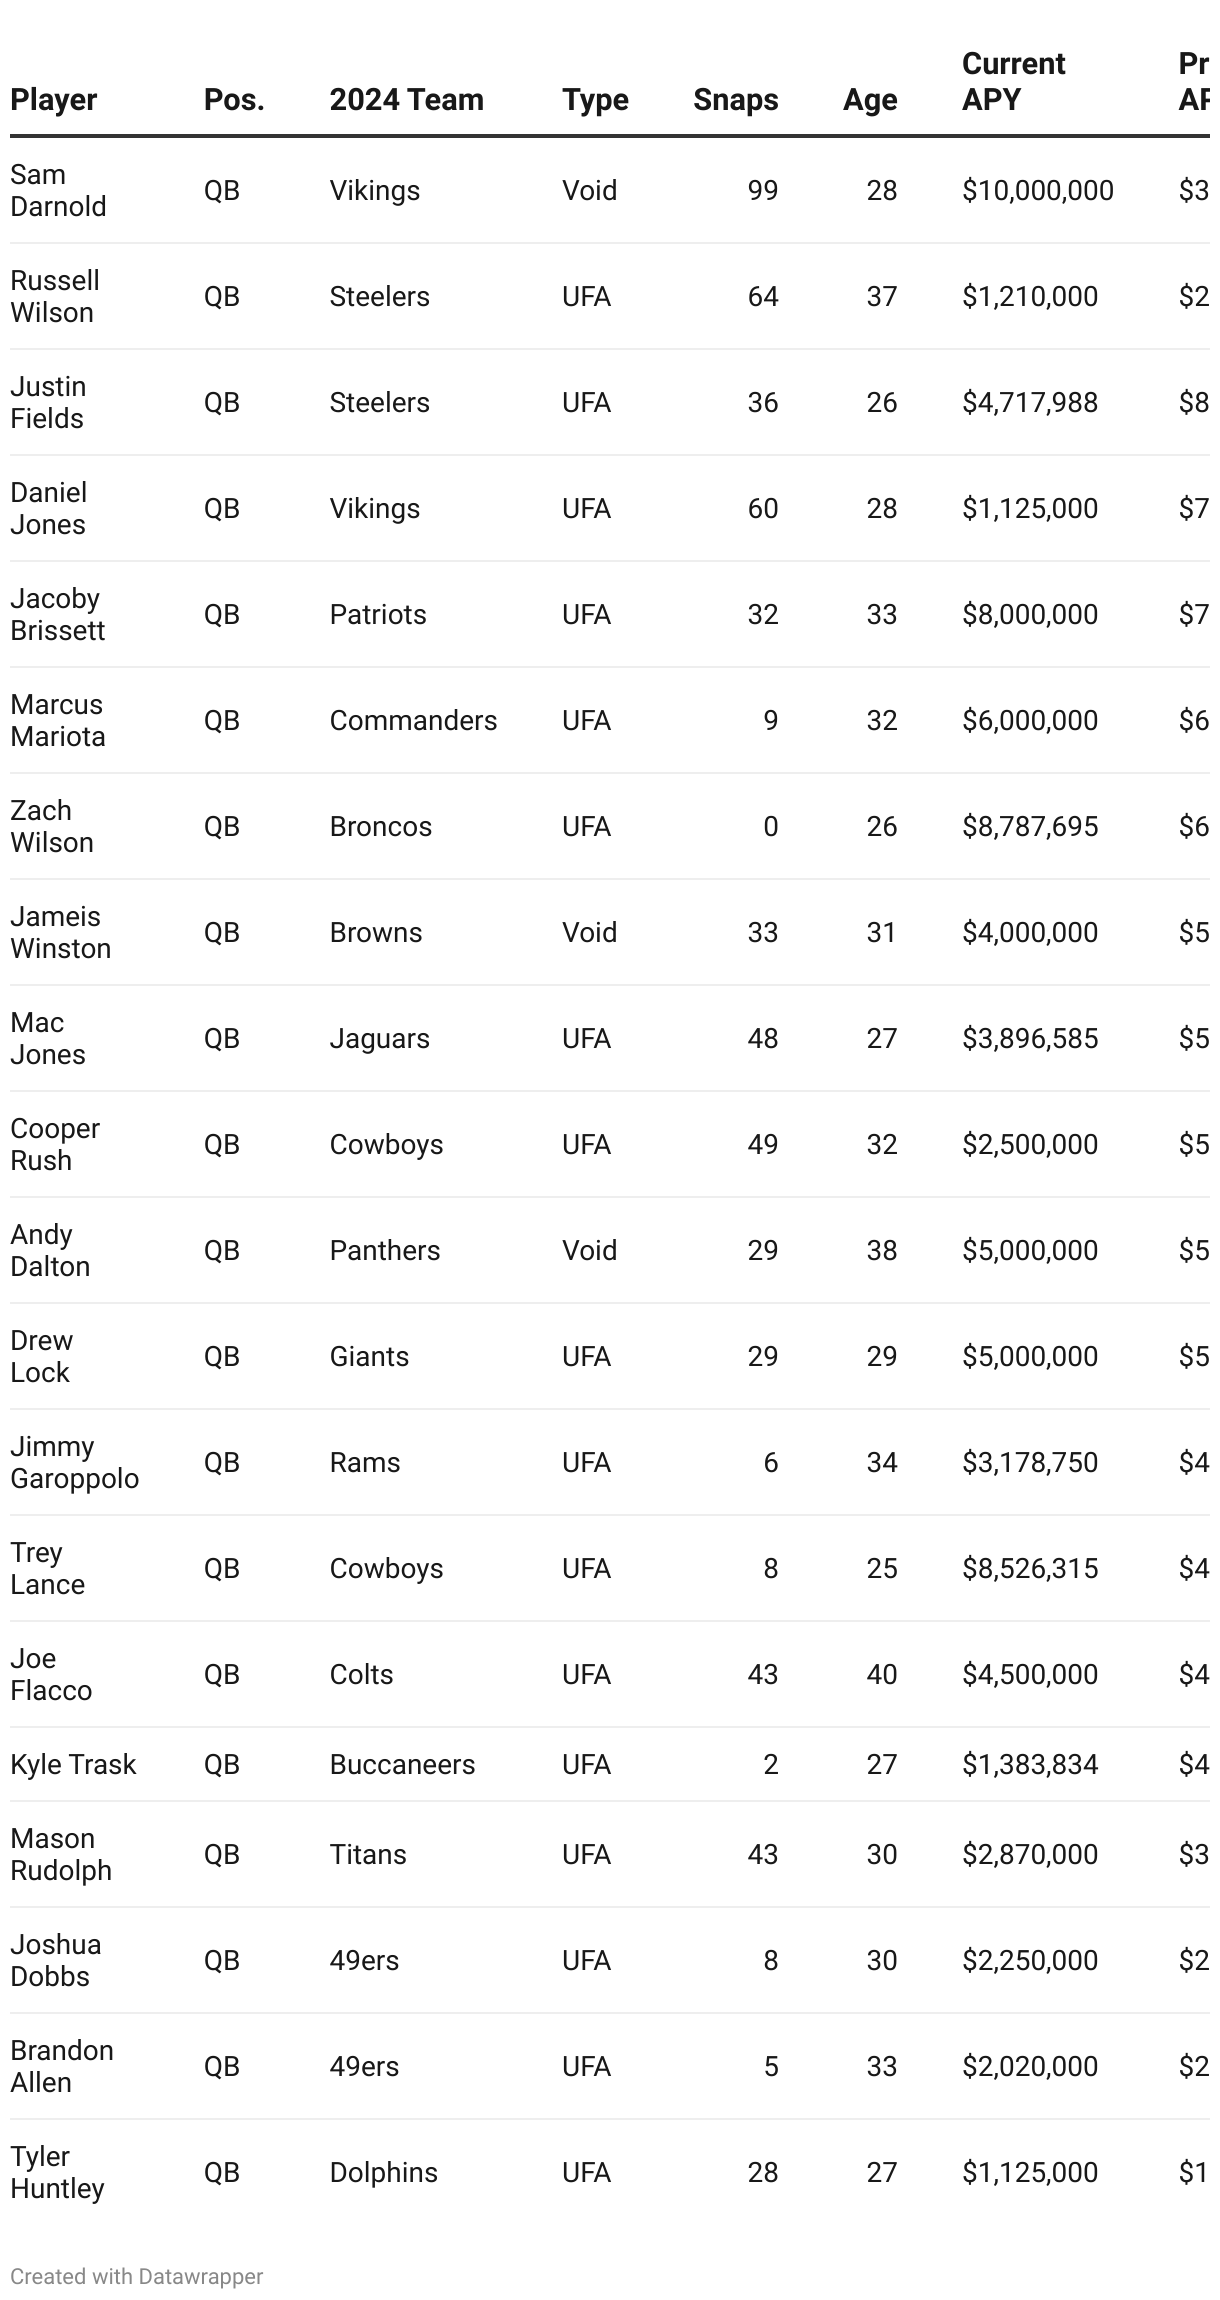Select the Dolphins team cell
This screenshot has width=1220, height=2300.
tap(383, 2172)
